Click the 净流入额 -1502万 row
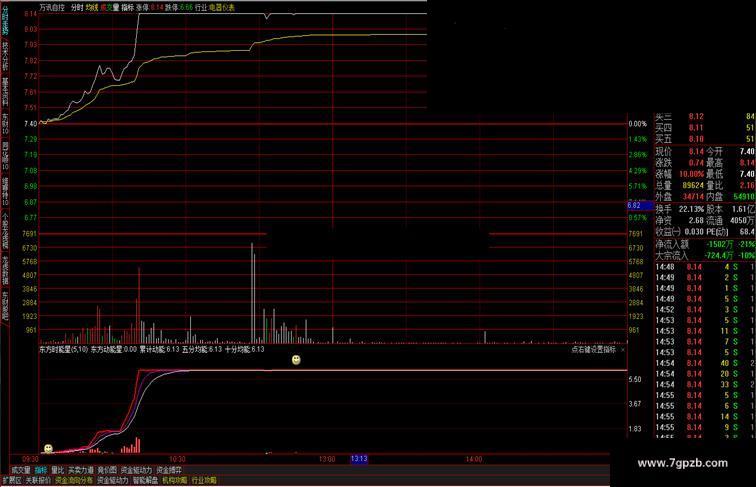The height and width of the screenshot is (487, 756). [x=705, y=244]
